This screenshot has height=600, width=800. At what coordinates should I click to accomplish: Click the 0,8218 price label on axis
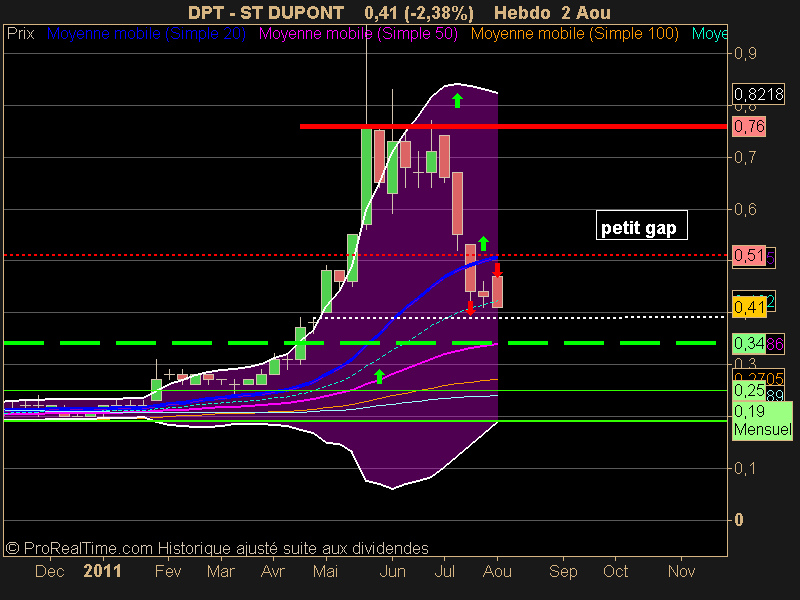click(x=758, y=94)
